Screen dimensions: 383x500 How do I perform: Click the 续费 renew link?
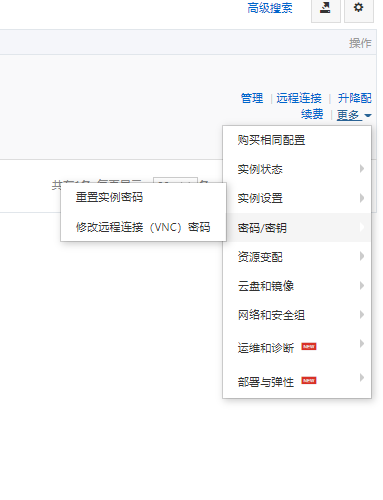(x=312, y=114)
